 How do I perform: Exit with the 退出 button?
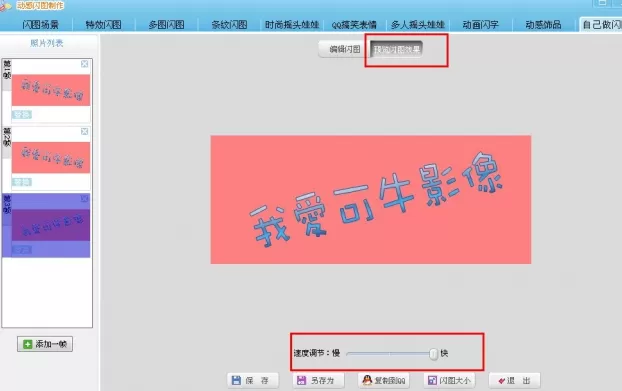coord(514,381)
